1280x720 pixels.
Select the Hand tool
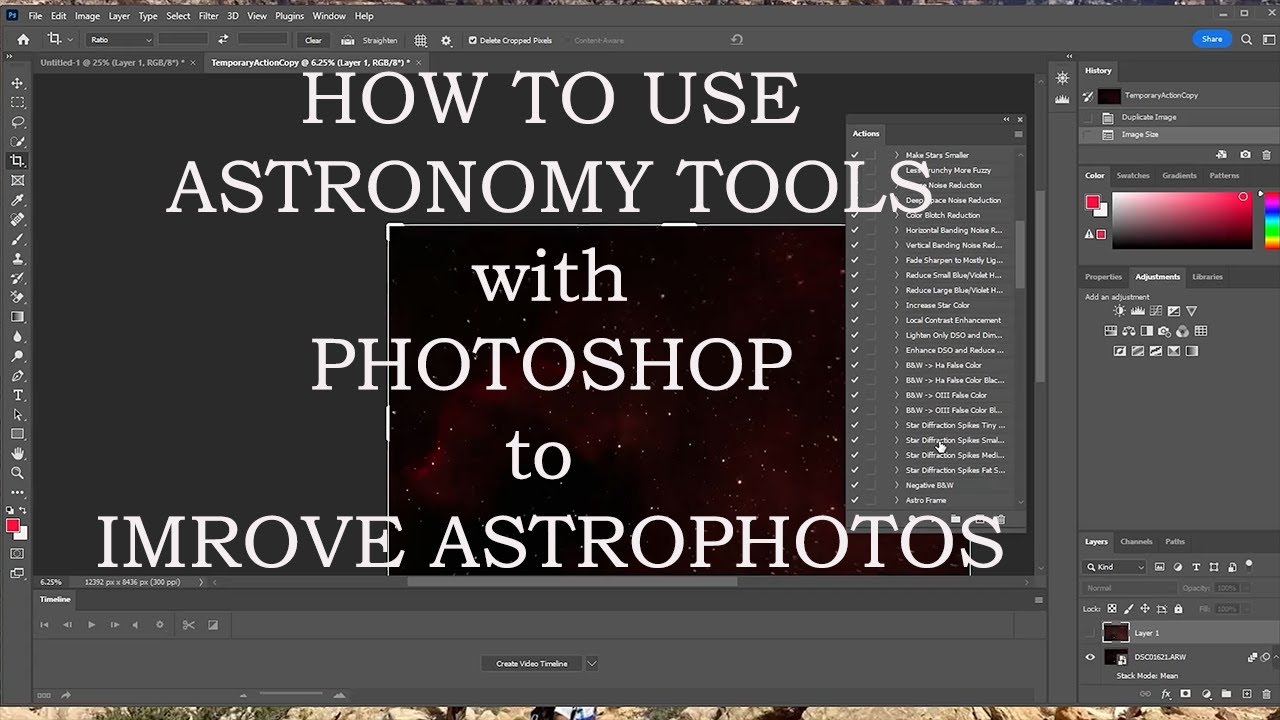click(x=17, y=454)
